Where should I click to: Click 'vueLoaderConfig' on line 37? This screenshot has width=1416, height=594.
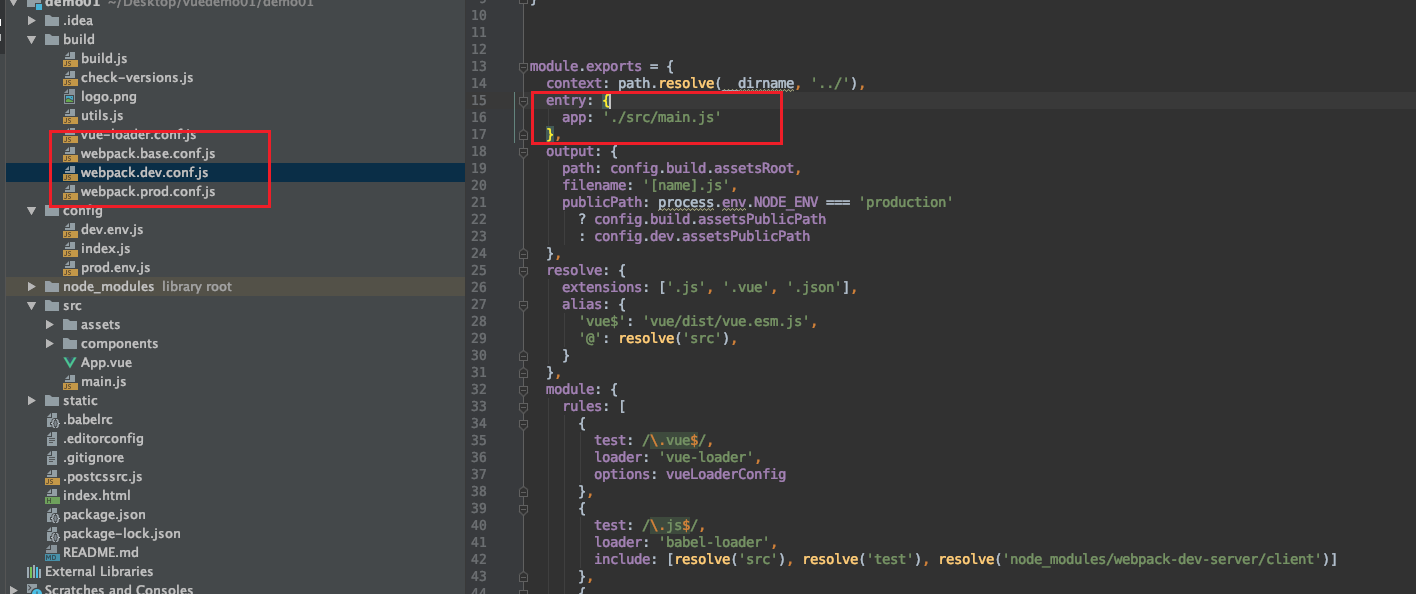point(726,475)
